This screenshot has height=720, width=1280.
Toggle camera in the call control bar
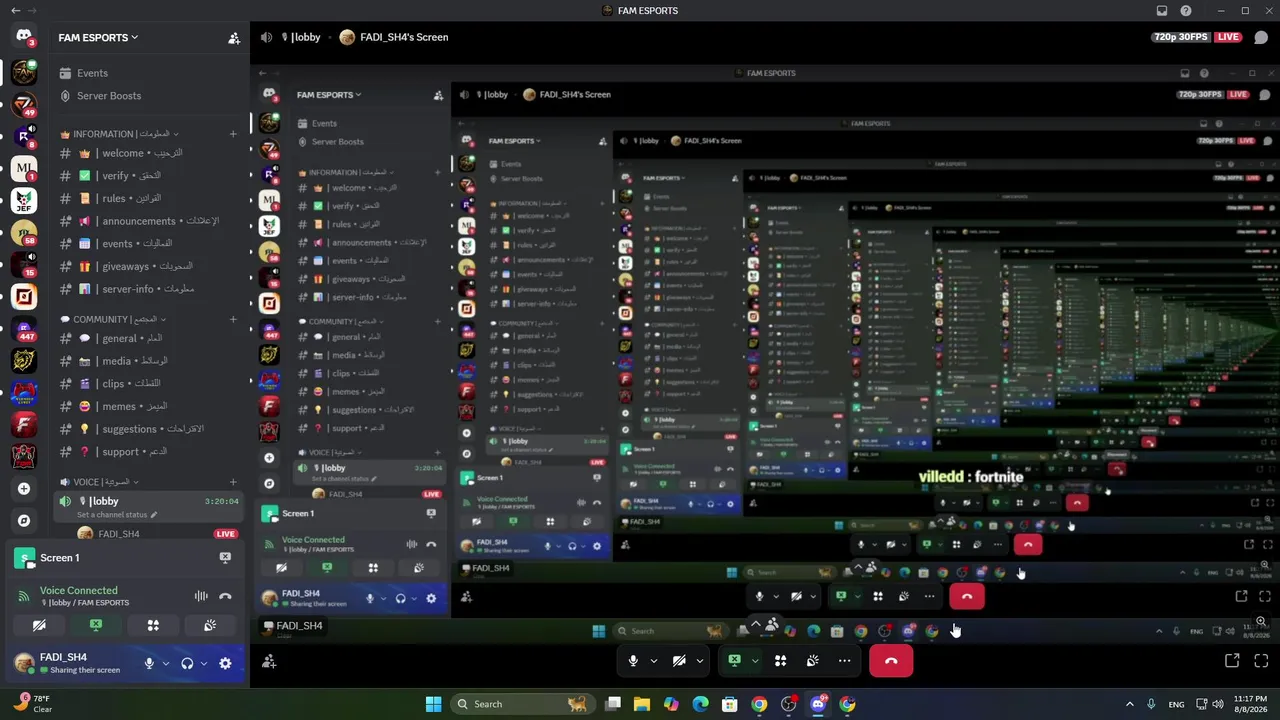pyautogui.click(x=679, y=661)
